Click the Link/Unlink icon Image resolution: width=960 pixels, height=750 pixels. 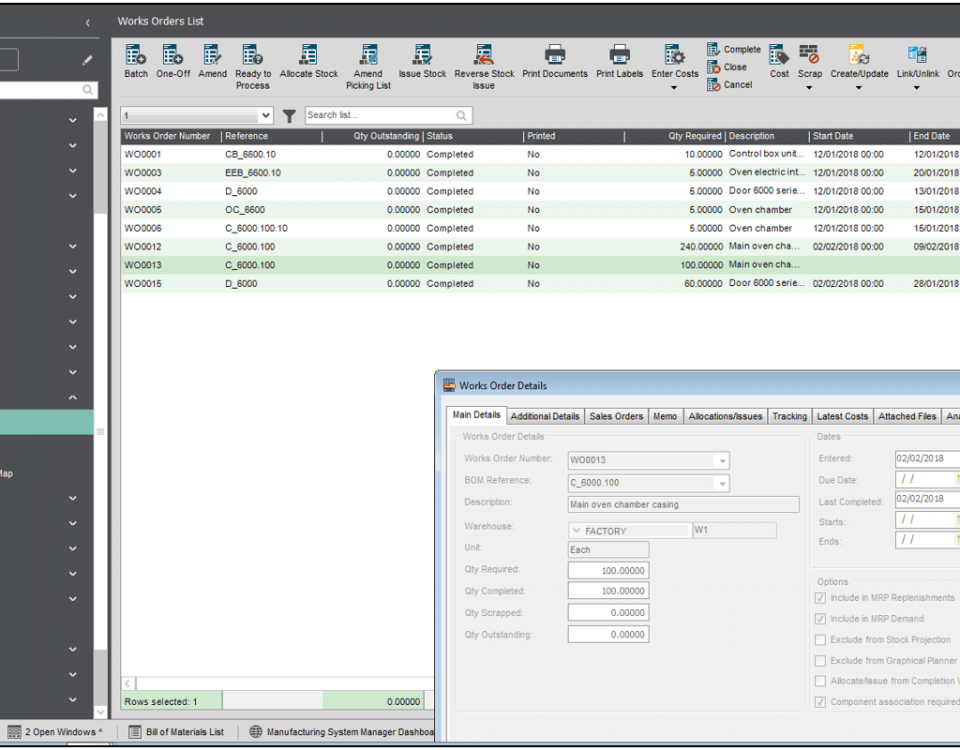click(917, 55)
